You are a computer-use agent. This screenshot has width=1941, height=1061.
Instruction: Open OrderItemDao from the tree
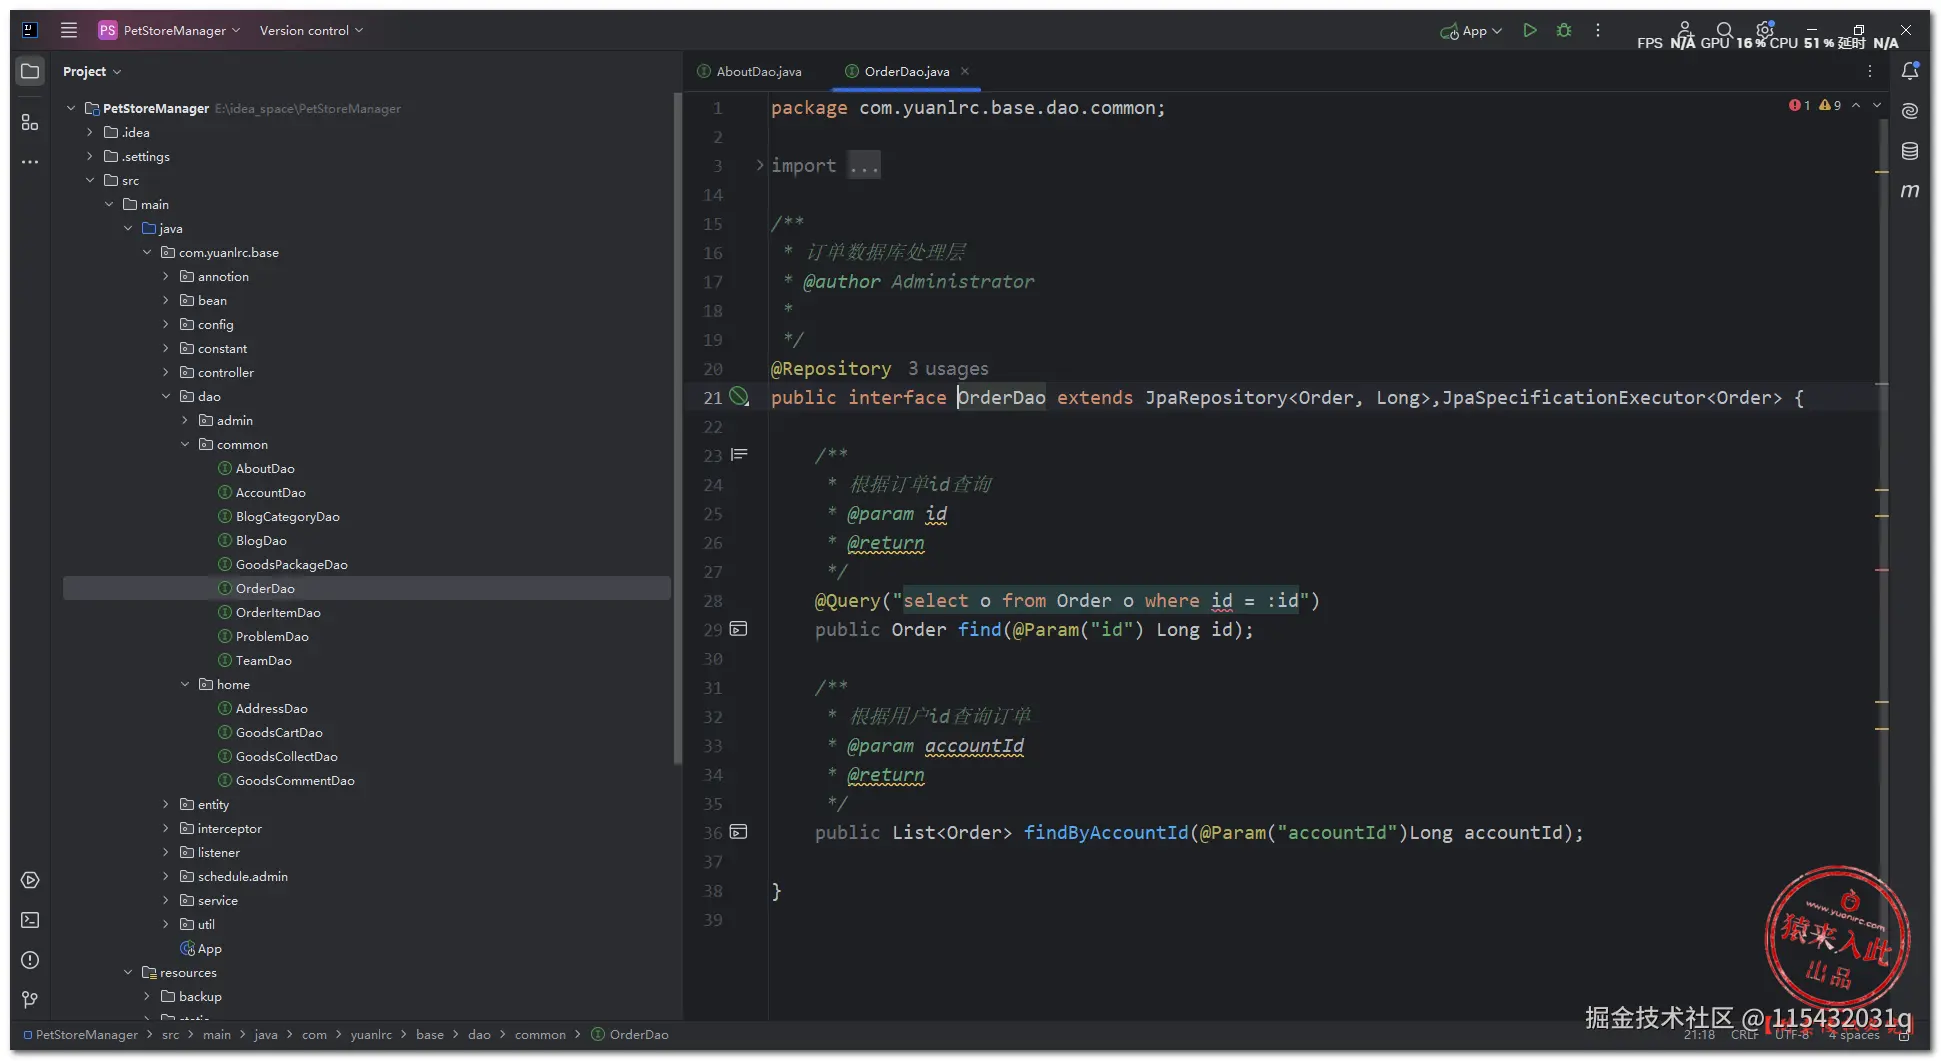tap(269, 612)
